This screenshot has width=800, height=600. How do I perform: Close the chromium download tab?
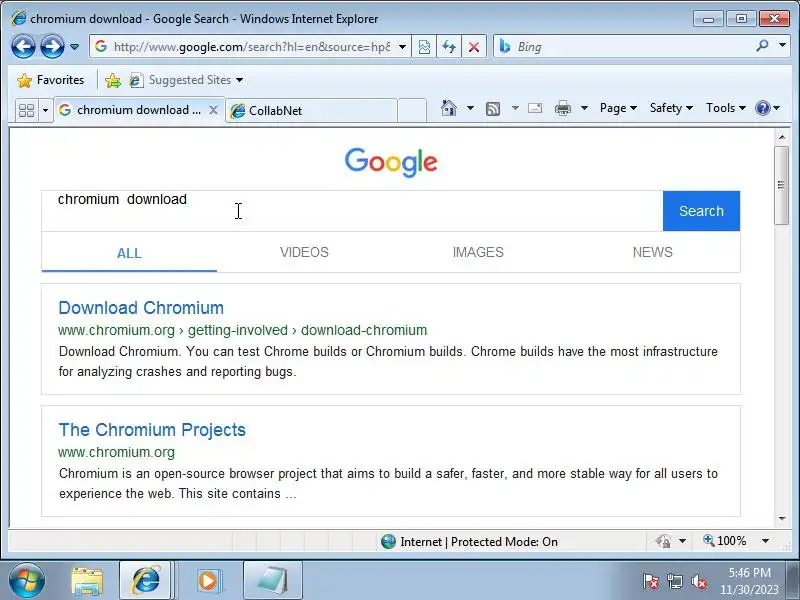(214, 110)
